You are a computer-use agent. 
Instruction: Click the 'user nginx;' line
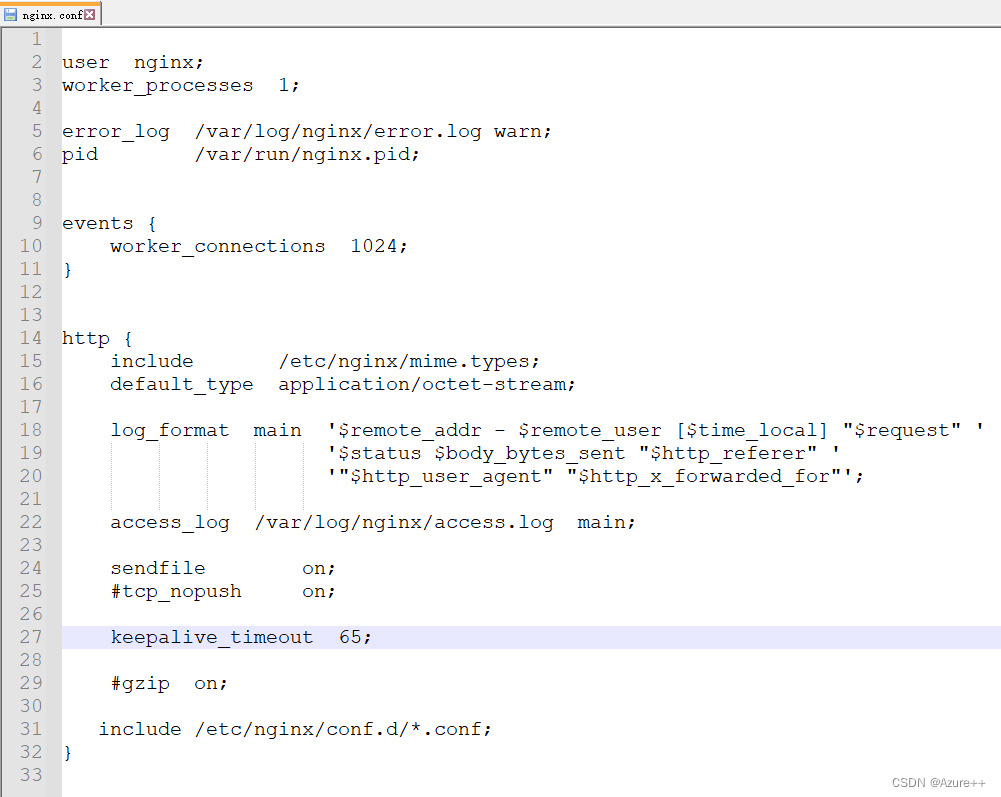[x=133, y=63]
